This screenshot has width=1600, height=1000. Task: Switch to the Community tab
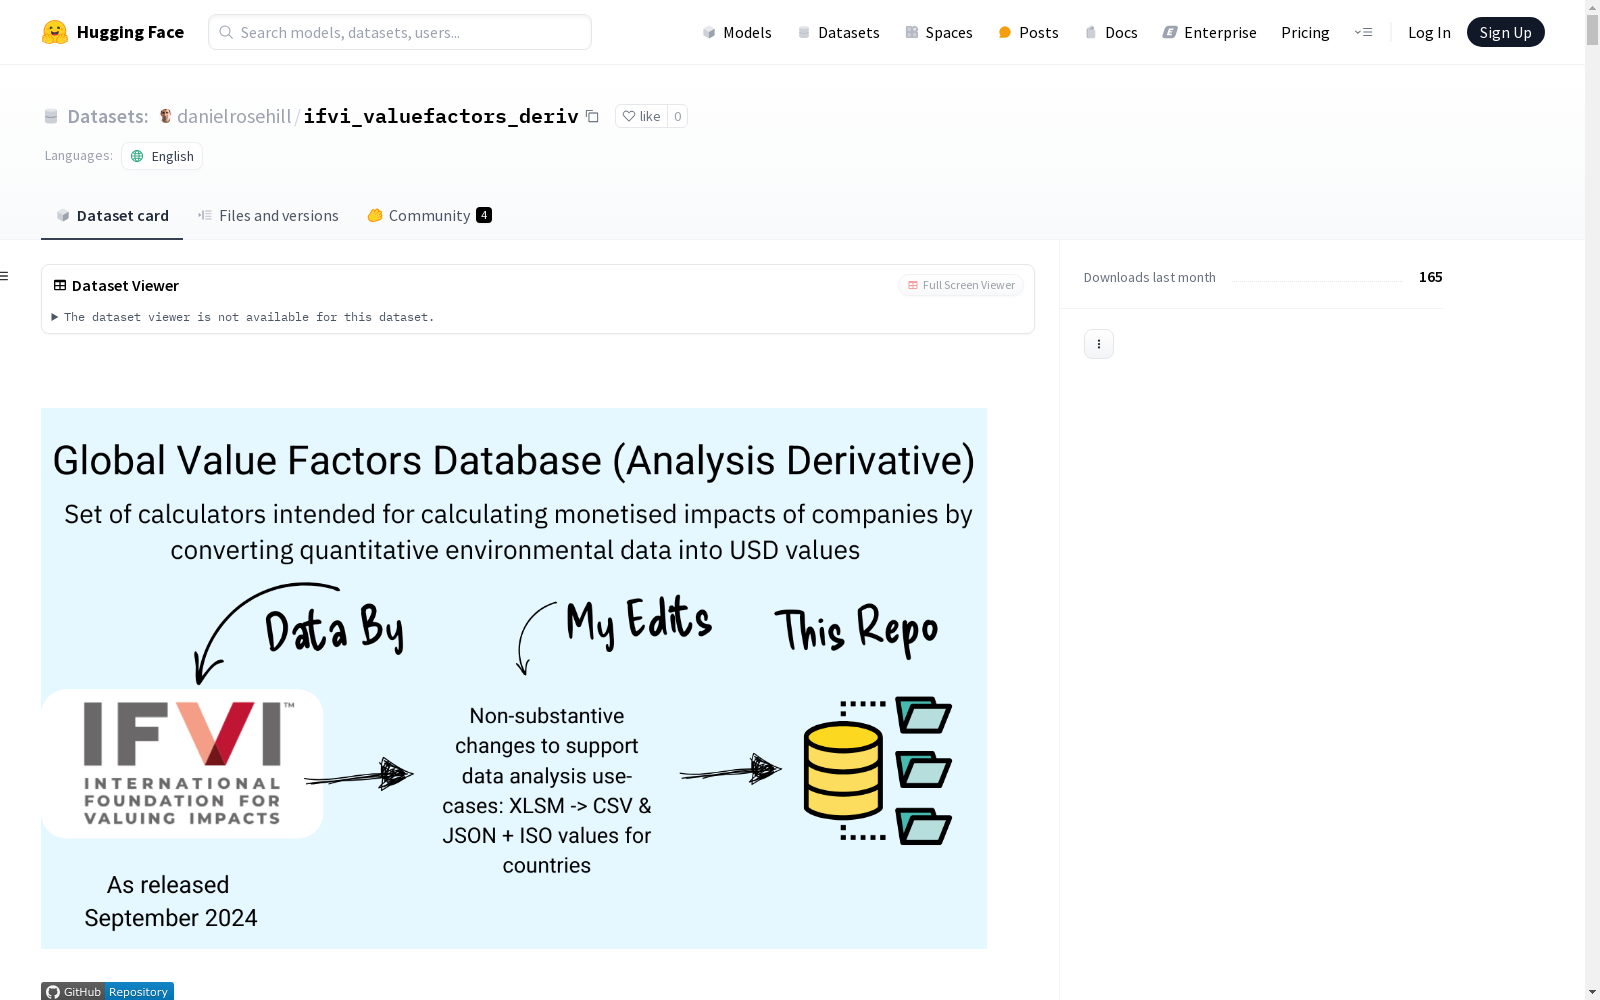click(429, 216)
